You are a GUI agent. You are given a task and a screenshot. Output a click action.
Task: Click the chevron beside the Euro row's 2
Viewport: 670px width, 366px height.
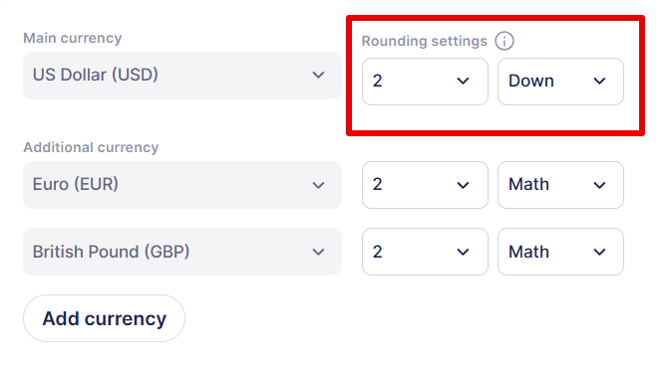[463, 185]
